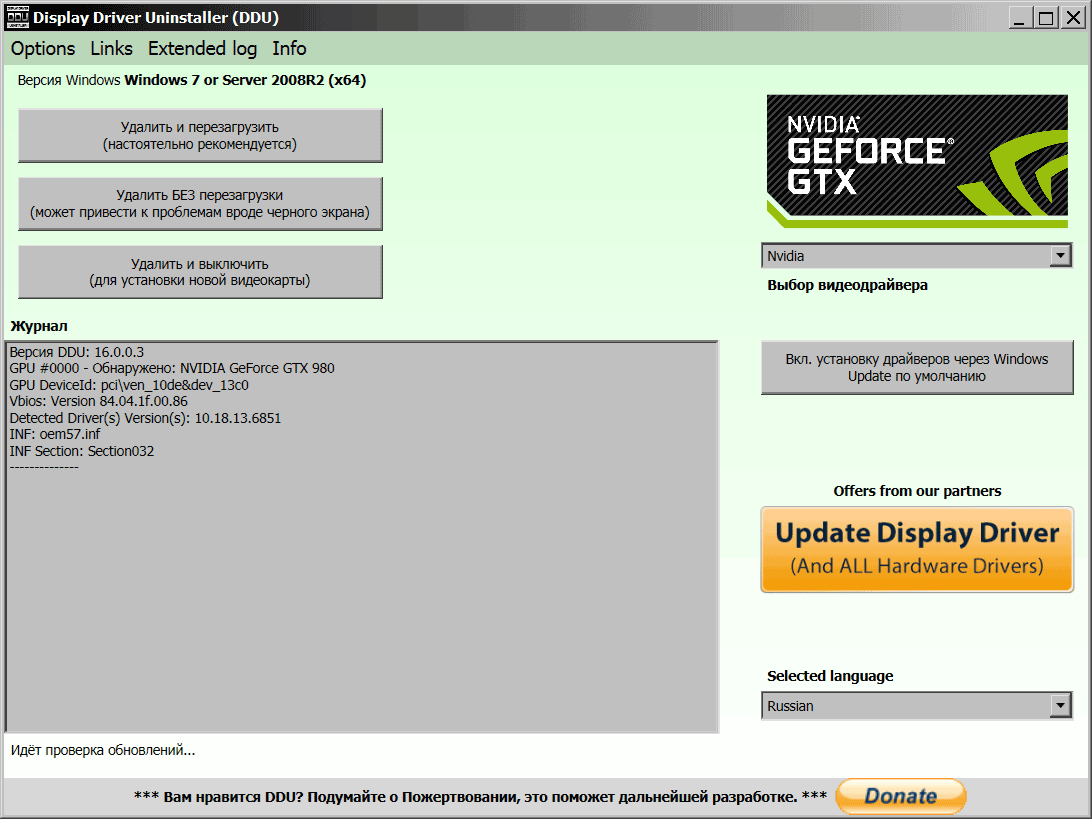This screenshot has height=819, width=1092.
Task: Open the Info menu
Action: point(289,48)
